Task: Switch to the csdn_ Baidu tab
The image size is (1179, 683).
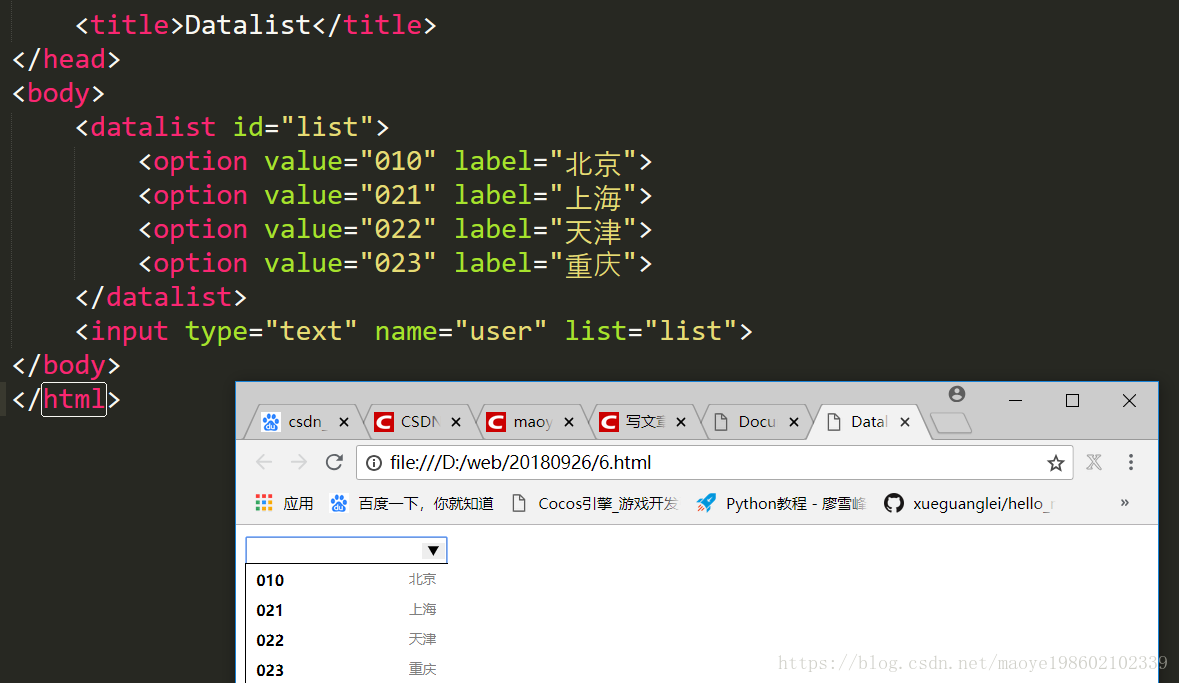Action: pos(301,422)
